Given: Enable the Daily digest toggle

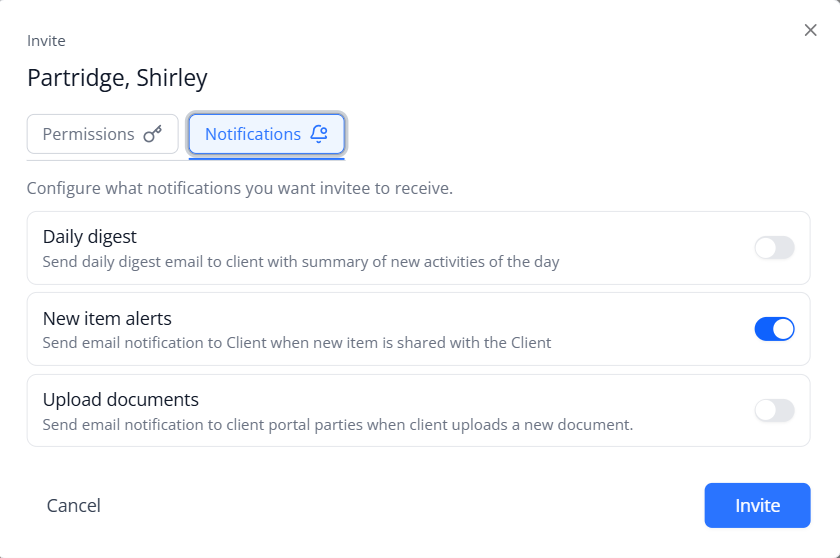Looking at the screenshot, I should point(774,248).
